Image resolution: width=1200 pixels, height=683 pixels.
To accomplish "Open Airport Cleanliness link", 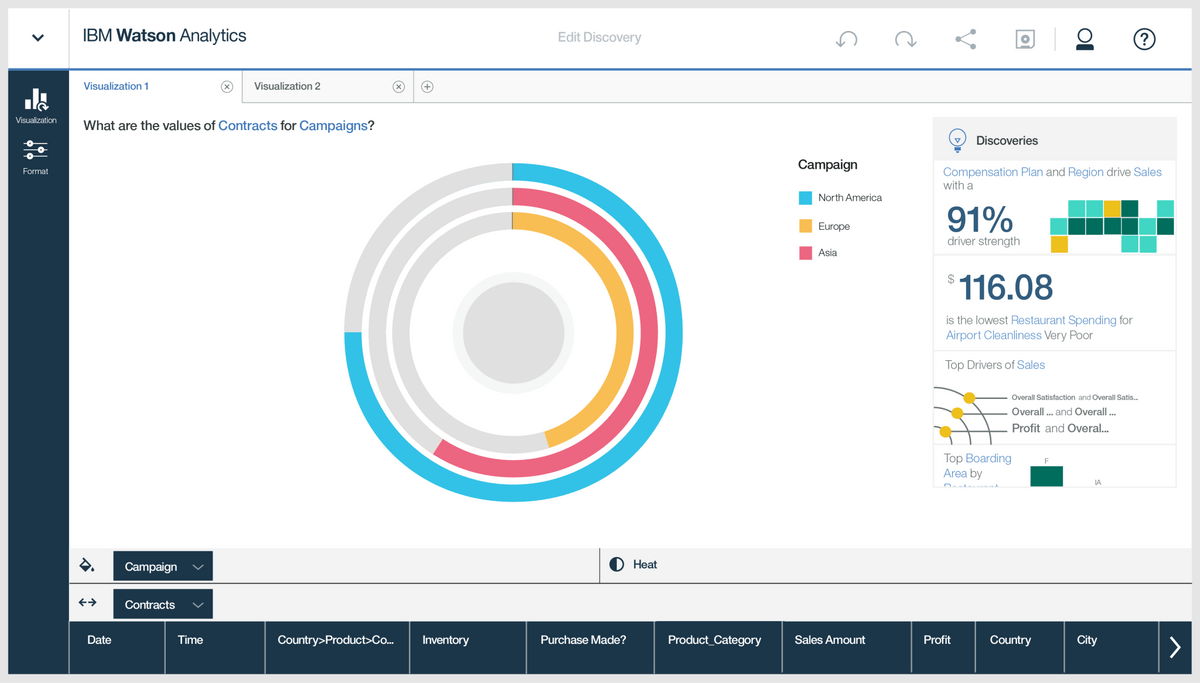I will coord(993,335).
